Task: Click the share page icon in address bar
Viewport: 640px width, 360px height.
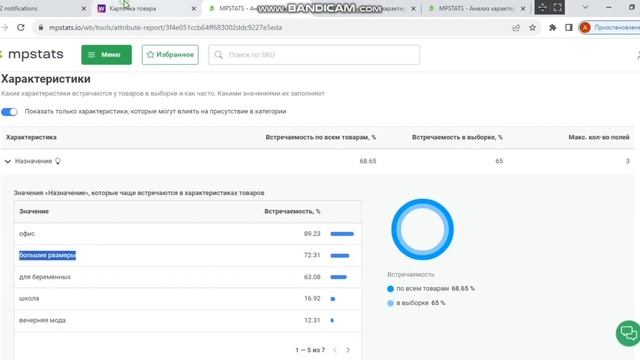Action: (516, 28)
